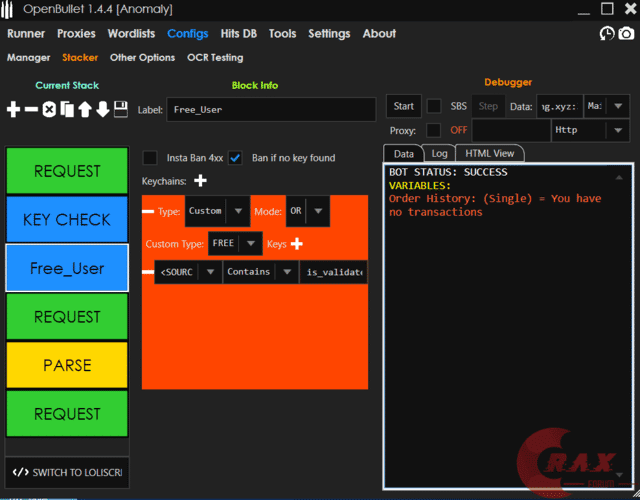Viewport: 640px width, 500px height.
Task: Move selected block up in stack
Action: (85, 109)
